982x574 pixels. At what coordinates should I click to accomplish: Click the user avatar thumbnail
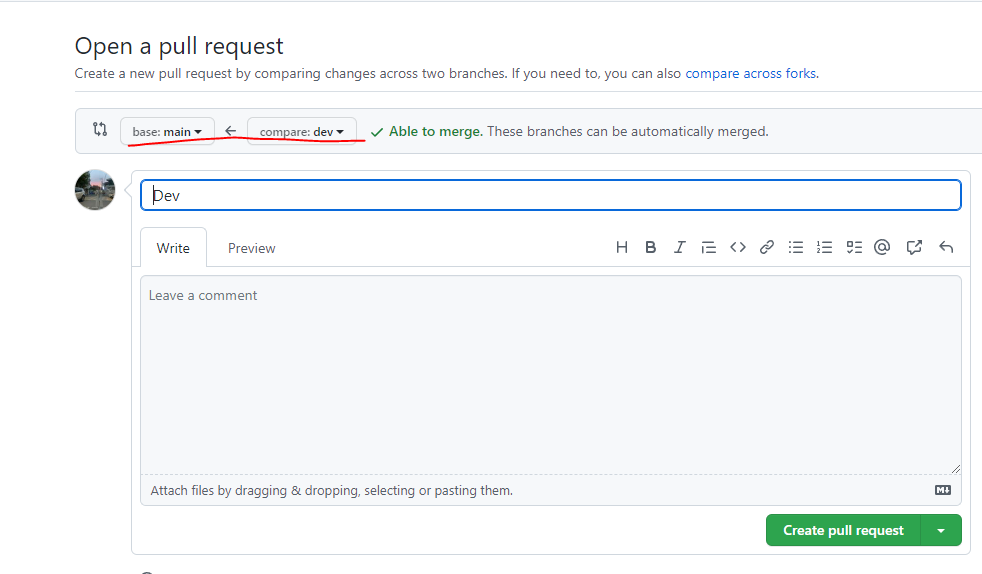point(95,190)
